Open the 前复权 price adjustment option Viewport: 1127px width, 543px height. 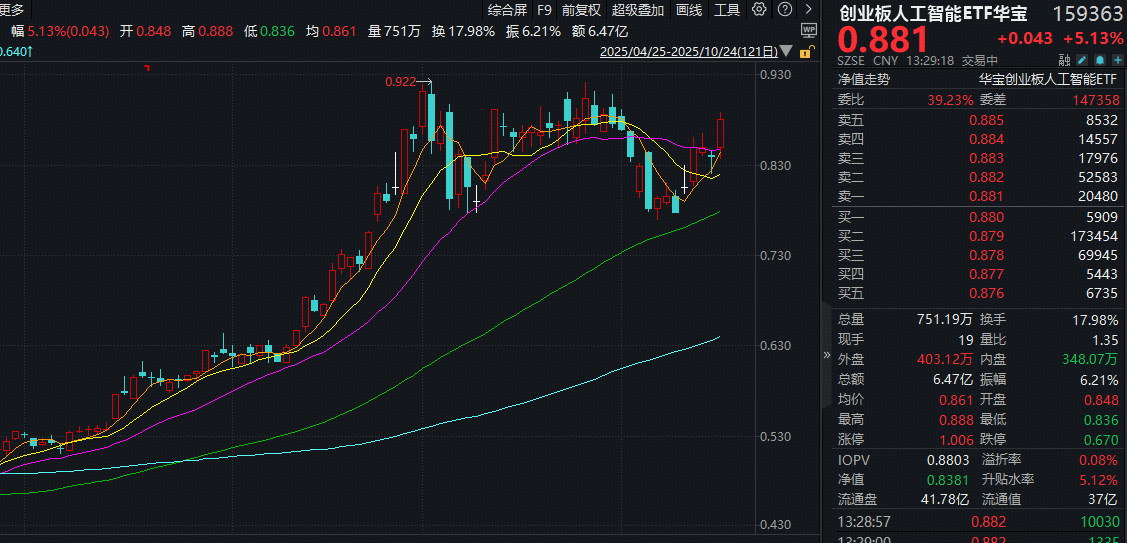click(x=581, y=10)
